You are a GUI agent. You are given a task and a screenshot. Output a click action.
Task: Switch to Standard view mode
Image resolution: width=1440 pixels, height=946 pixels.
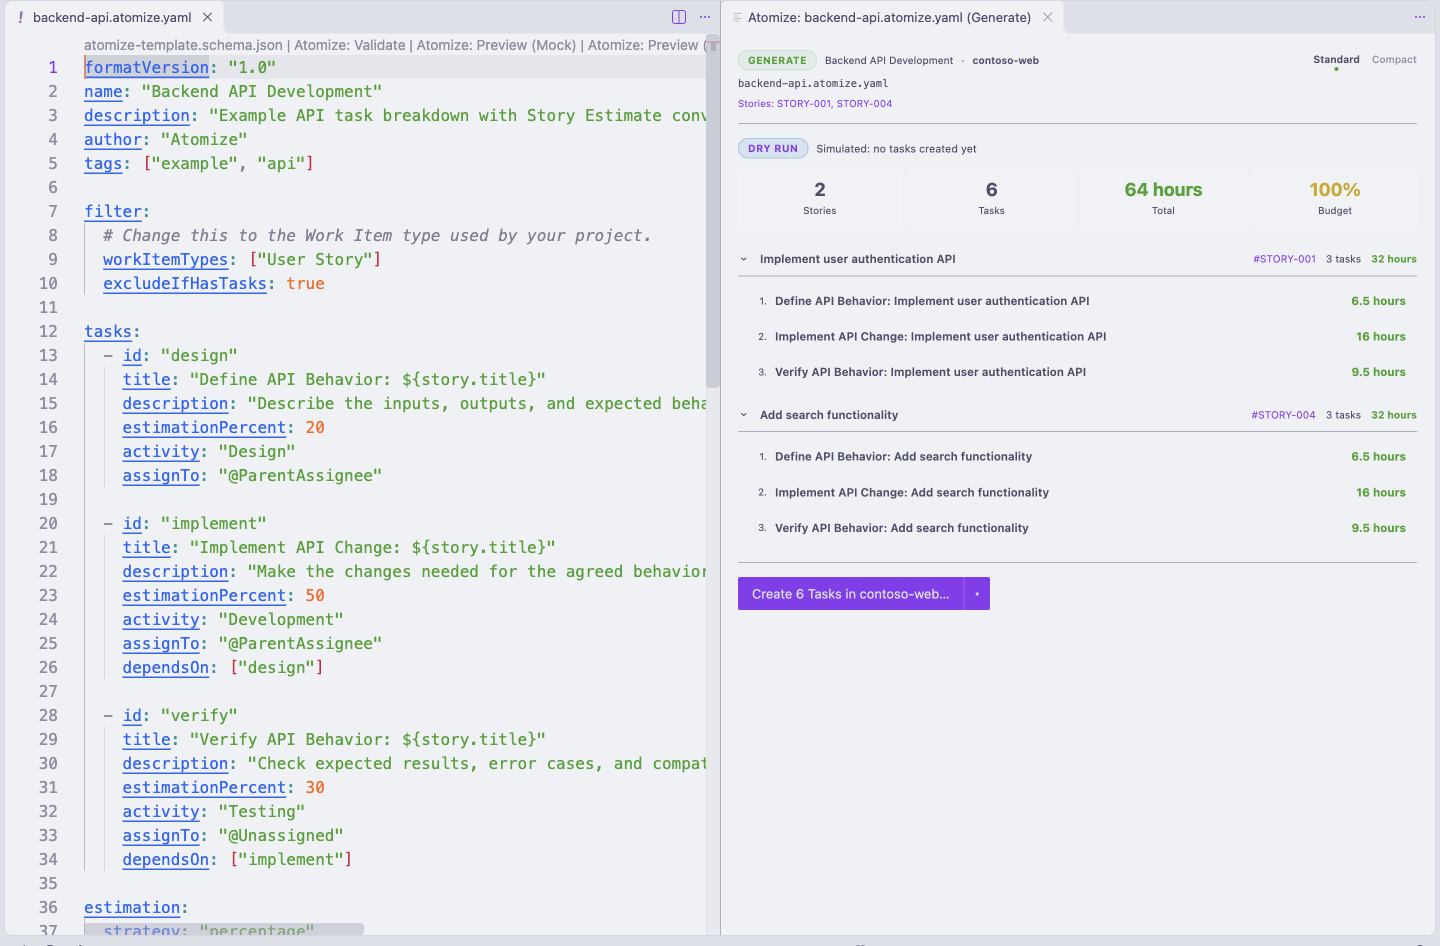pyautogui.click(x=1336, y=60)
